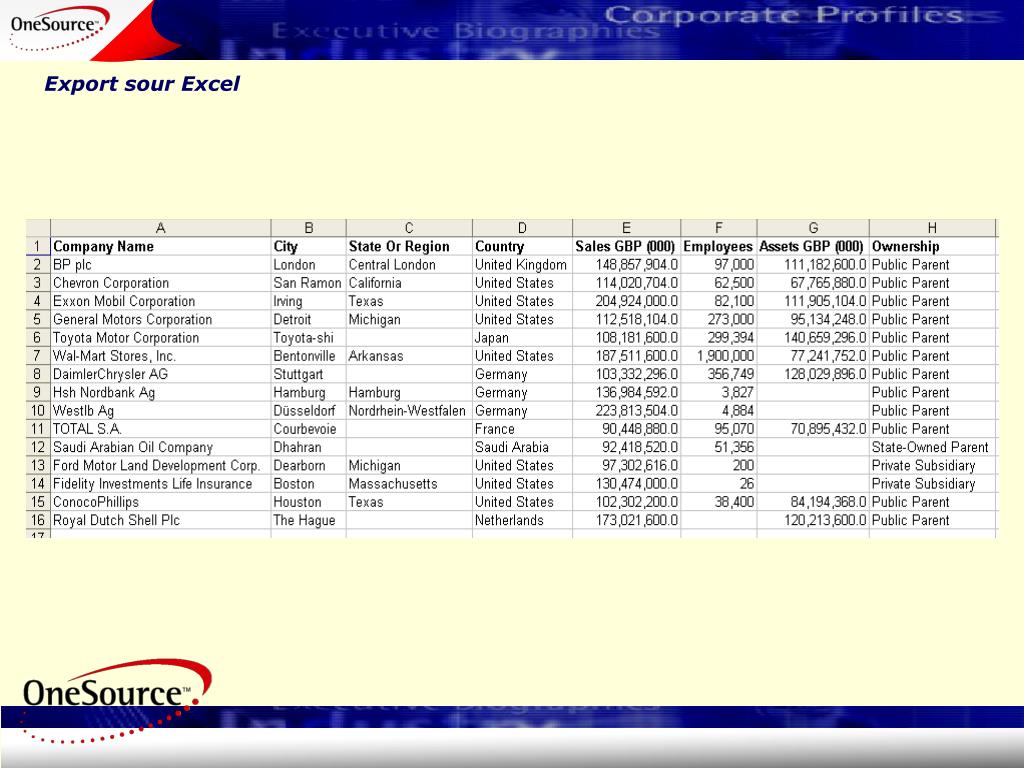The height and width of the screenshot is (768, 1024).
Task: Select the 'TOTAL S.A.' cell
Action: [161, 429]
